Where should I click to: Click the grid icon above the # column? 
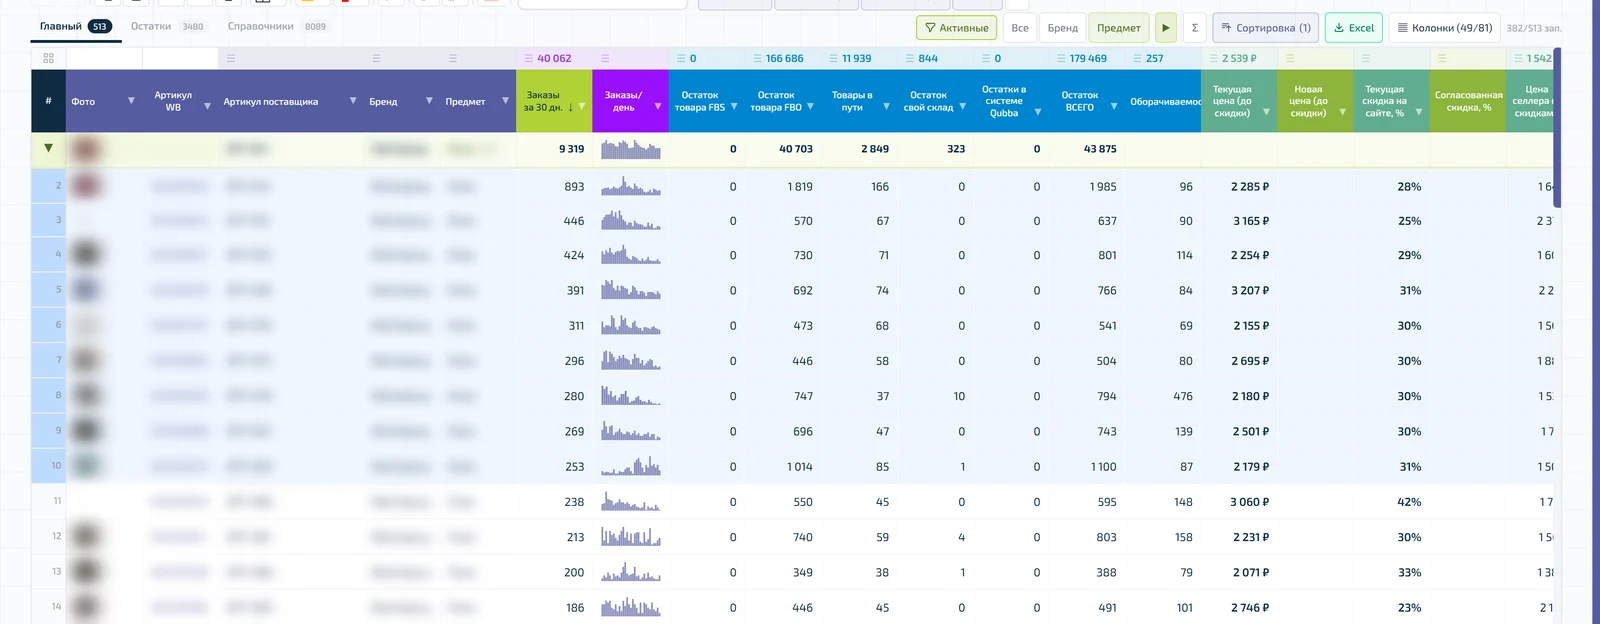click(x=48, y=59)
